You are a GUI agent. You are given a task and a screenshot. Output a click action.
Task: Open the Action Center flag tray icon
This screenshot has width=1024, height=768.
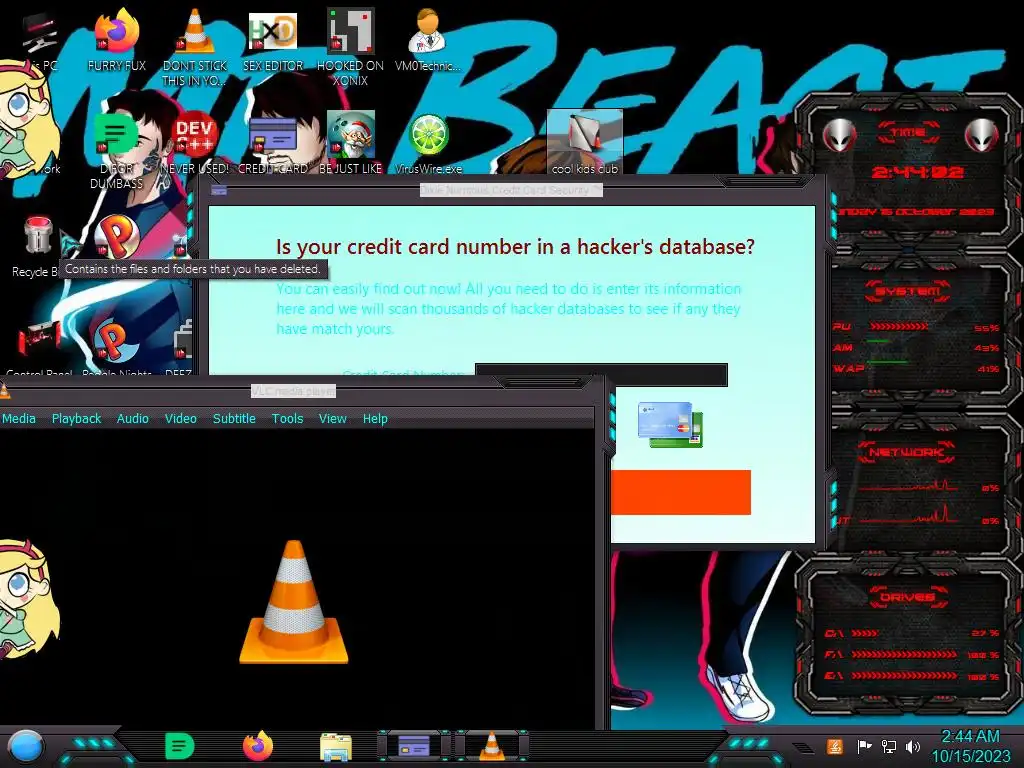point(864,746)
